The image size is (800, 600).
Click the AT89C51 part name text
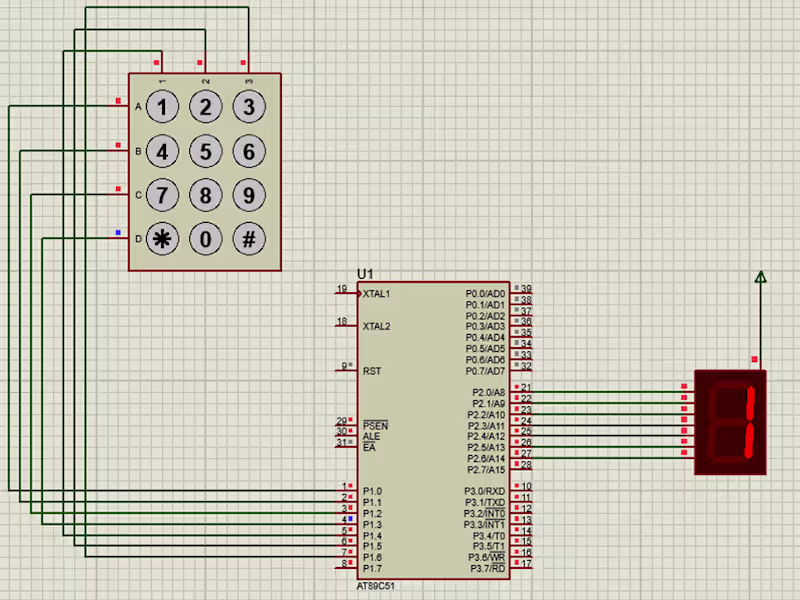[376, 586]
